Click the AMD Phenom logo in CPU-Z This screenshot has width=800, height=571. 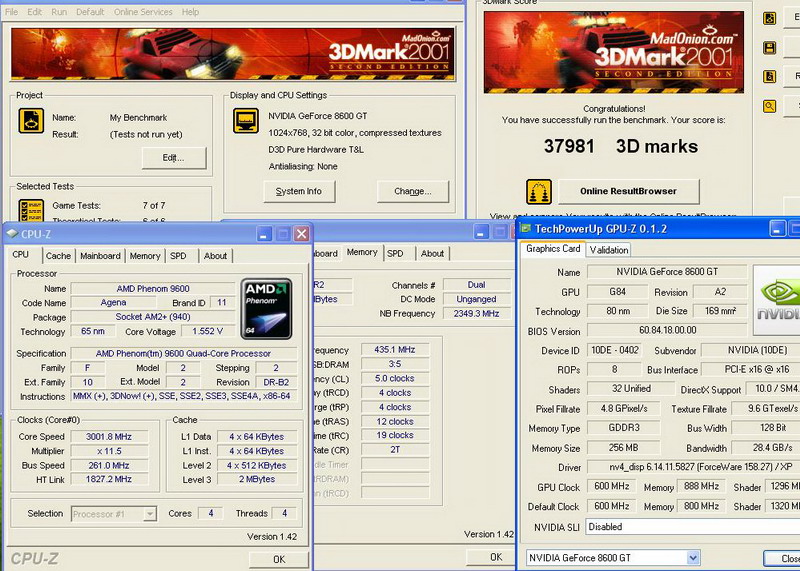click(266, 309)
